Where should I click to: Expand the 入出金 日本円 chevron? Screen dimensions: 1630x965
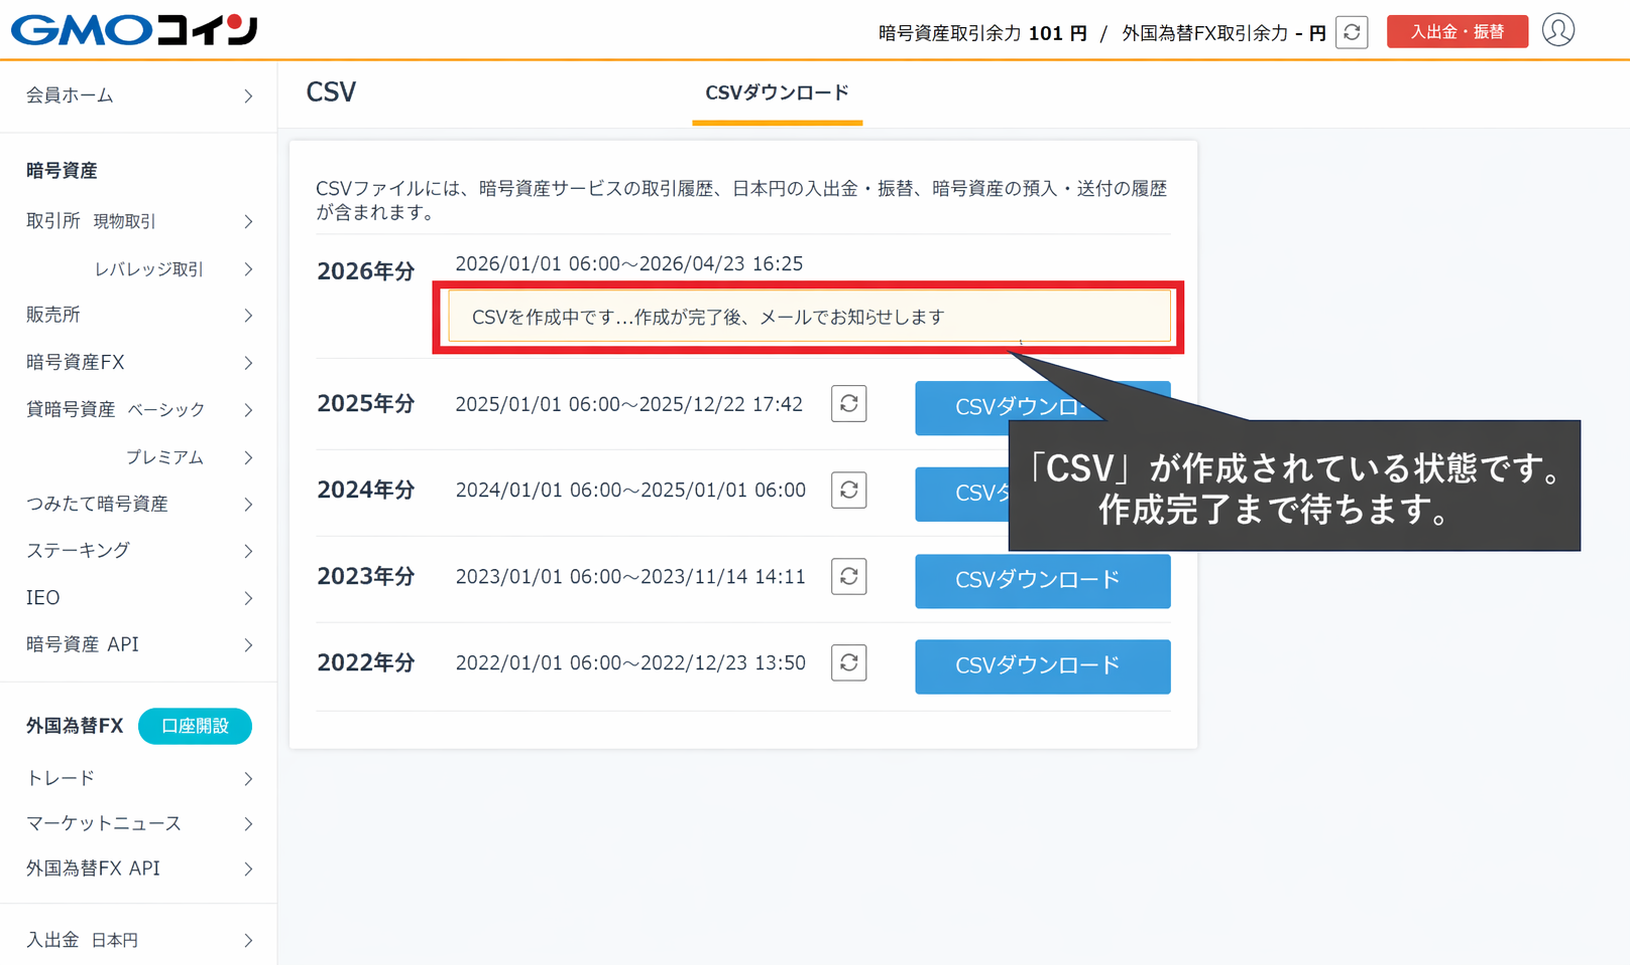click(x=248, y=940)
